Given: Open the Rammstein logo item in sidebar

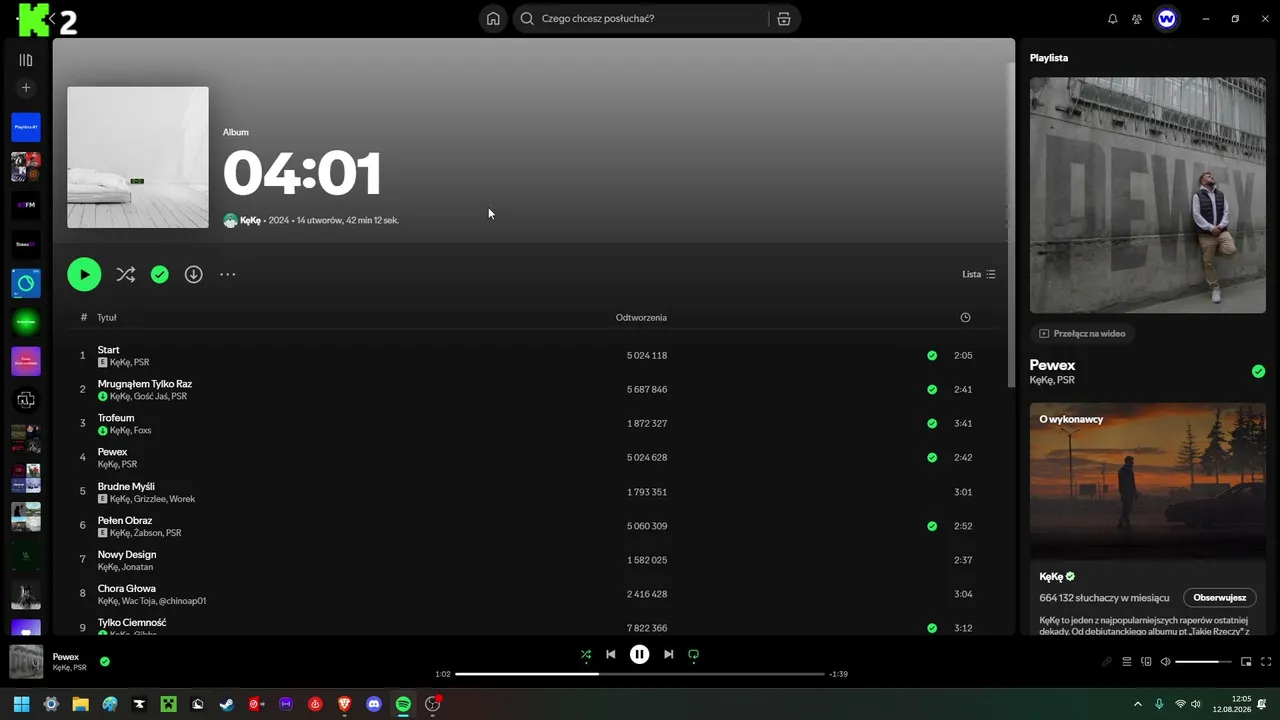Looking at the screenshot, I should [26, 400].
